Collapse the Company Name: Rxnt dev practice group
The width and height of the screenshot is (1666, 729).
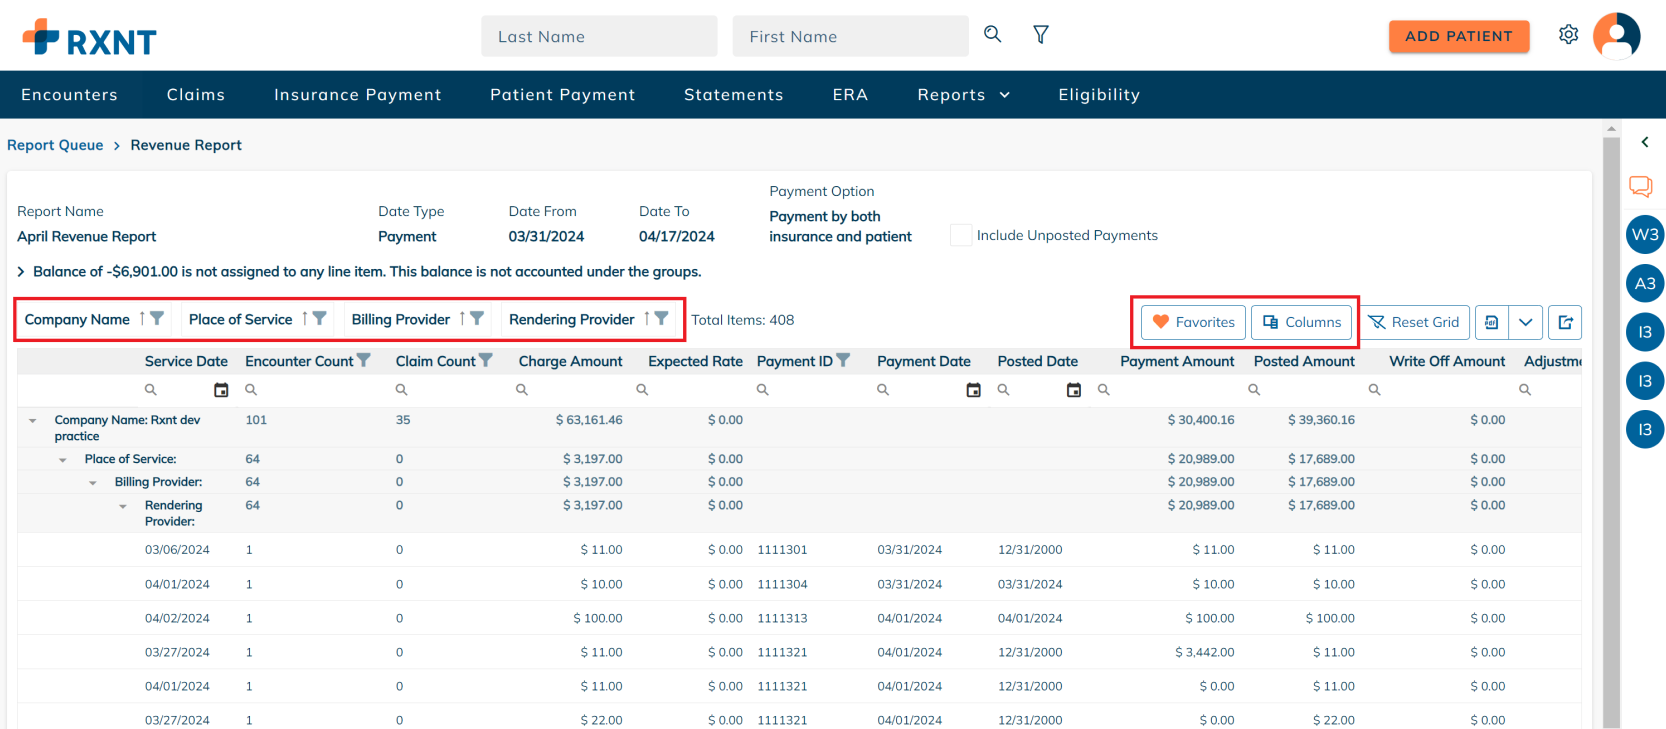tap(33, 421)
